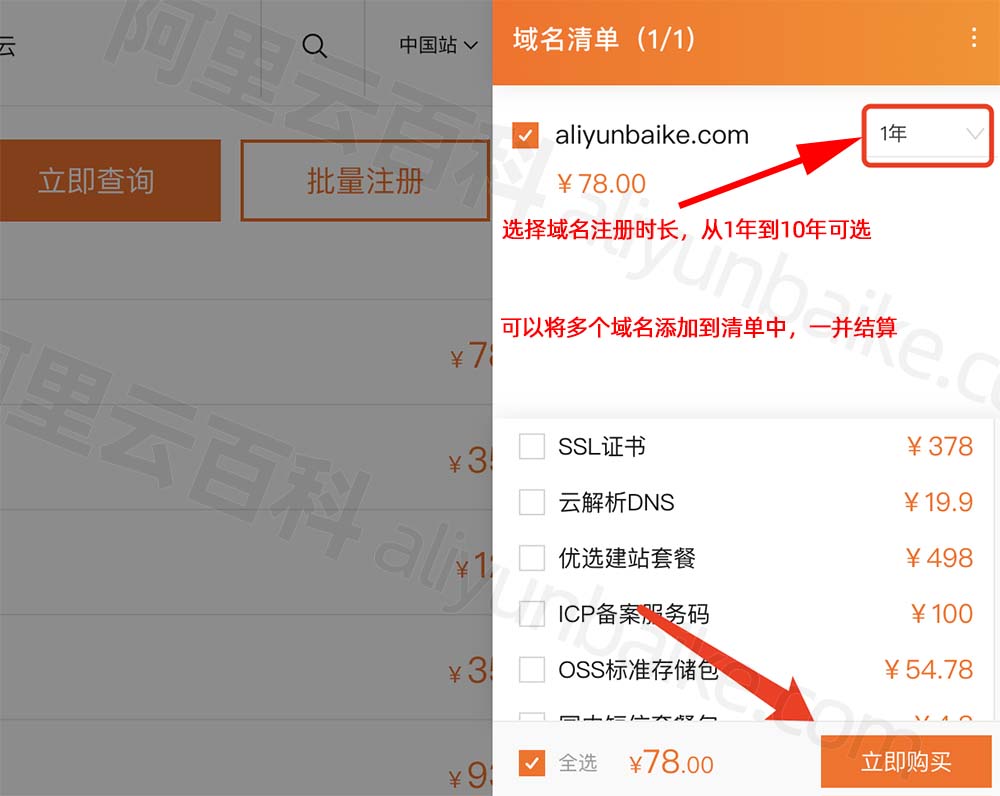The height and width of the screenshot is (796, 1000).
Task: Click the chevron arrow in the duration selector
Action: (974, 134)
